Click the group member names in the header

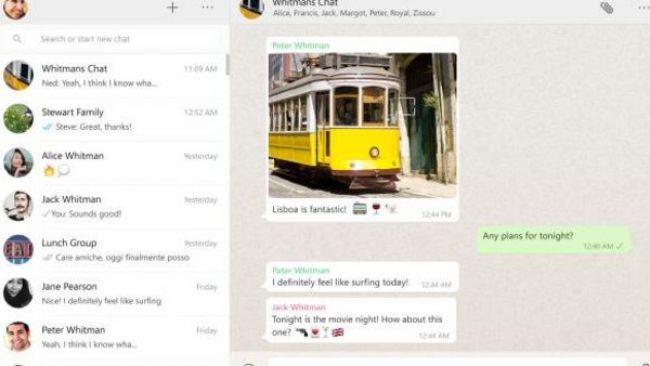(354, 13)
